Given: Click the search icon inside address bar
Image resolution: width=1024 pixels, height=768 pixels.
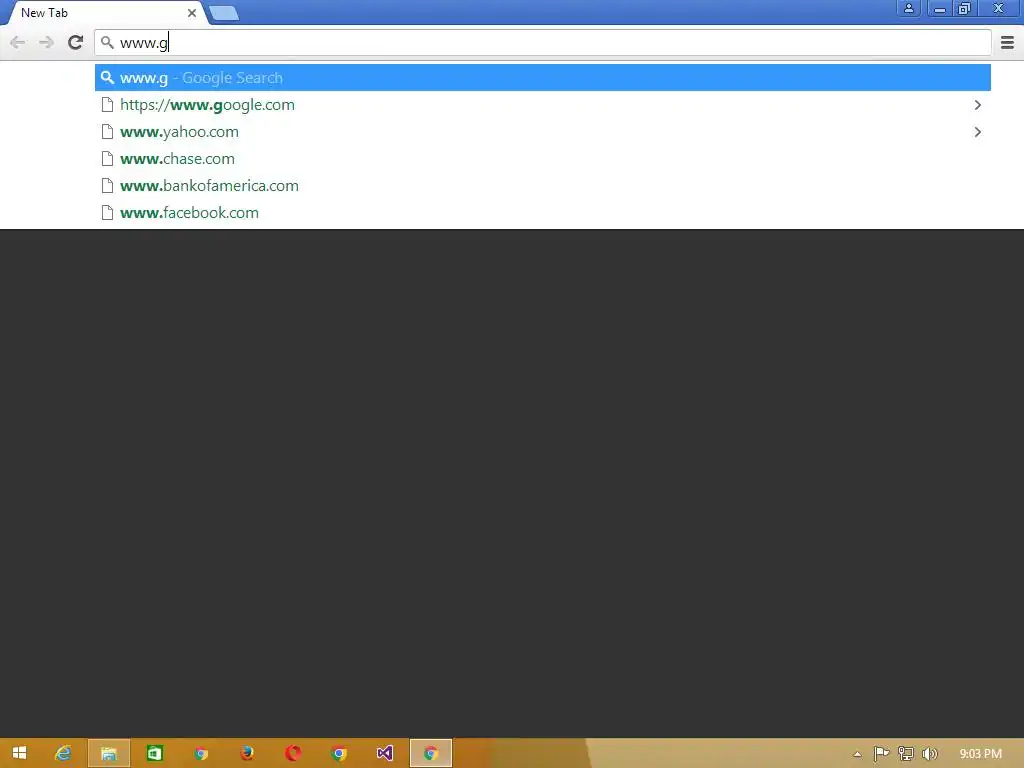Looking at the screenshot, I should (108, 43).
